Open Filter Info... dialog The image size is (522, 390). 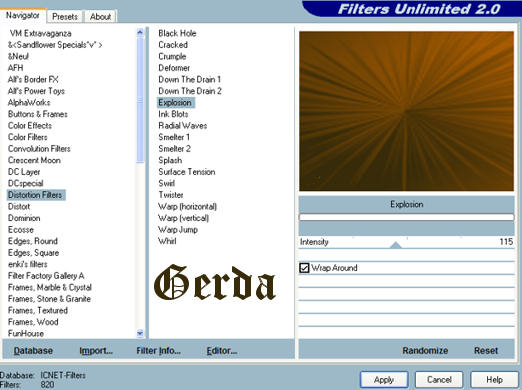pos(158,351)
